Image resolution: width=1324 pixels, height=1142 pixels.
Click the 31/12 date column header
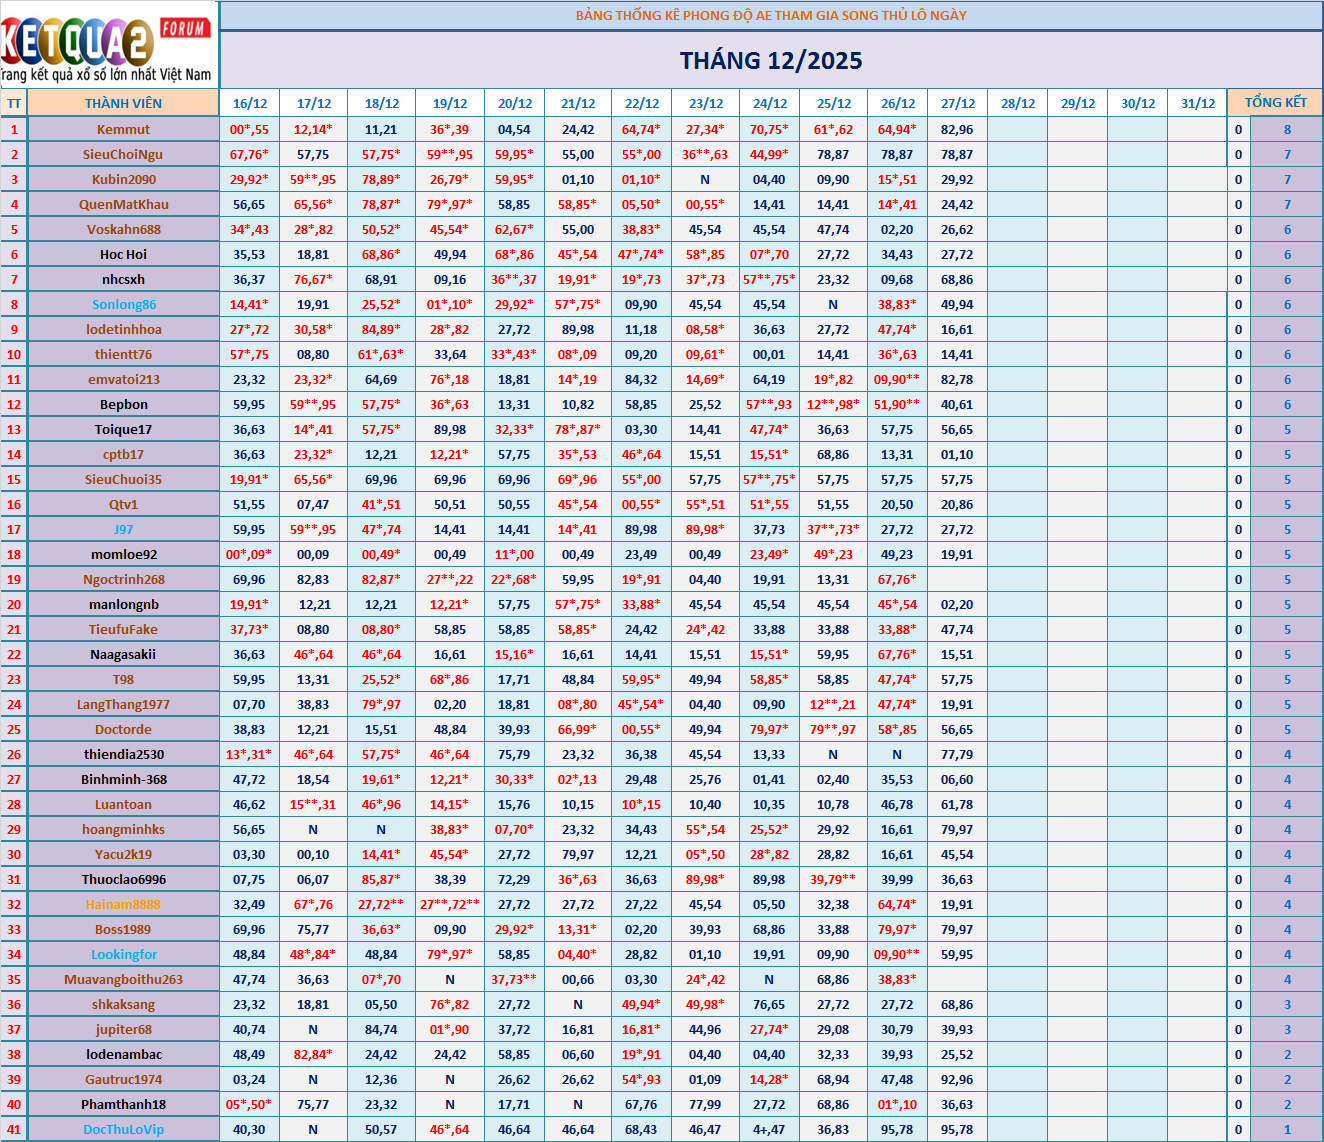pos(1198,103)
